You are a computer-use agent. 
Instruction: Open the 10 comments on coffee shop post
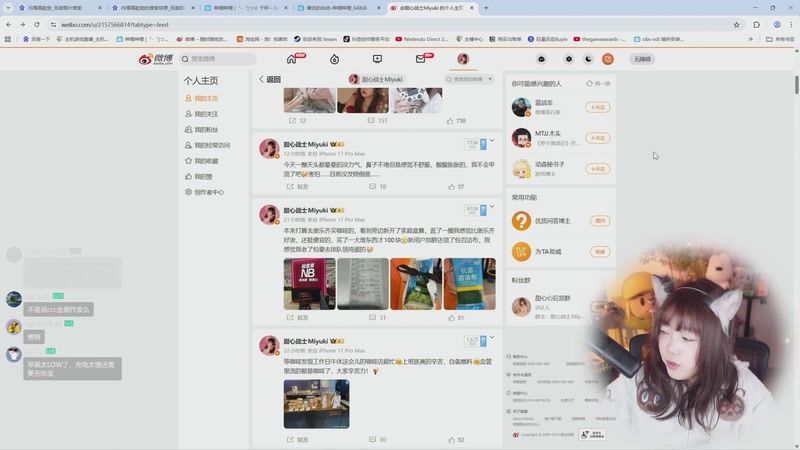[378, 440]
